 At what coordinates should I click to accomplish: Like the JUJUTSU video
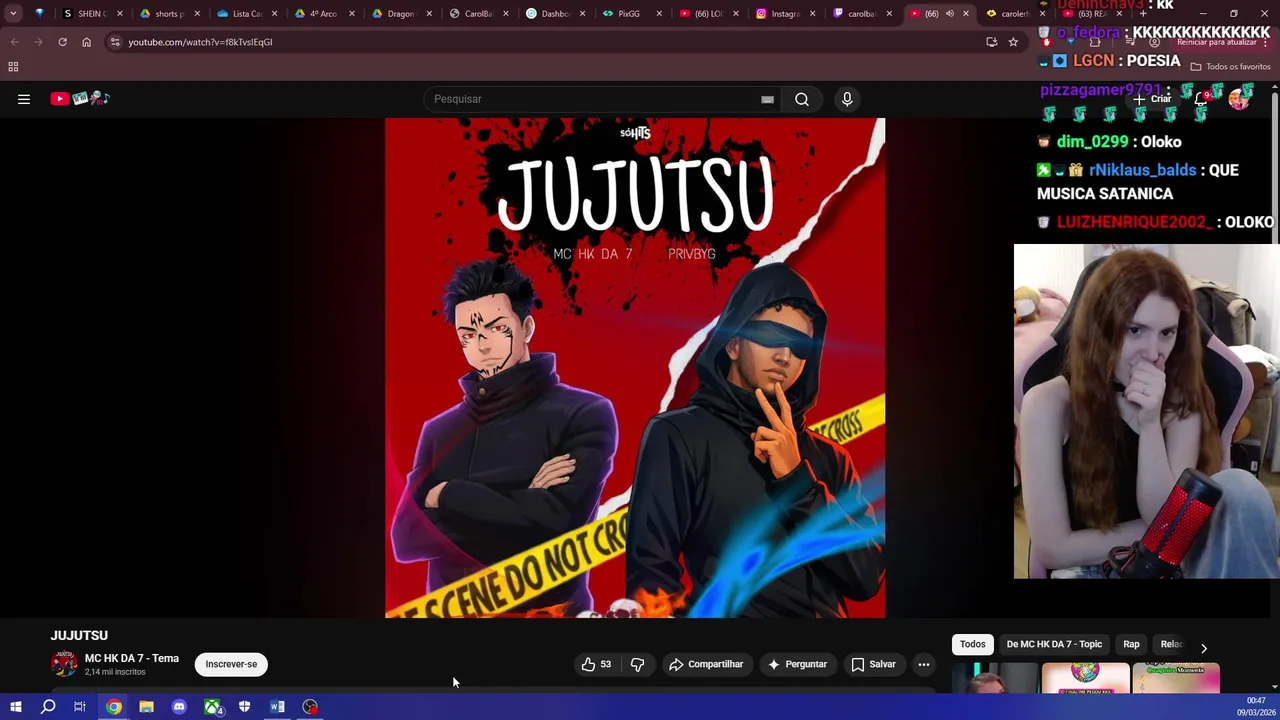[x=598, y=664]
